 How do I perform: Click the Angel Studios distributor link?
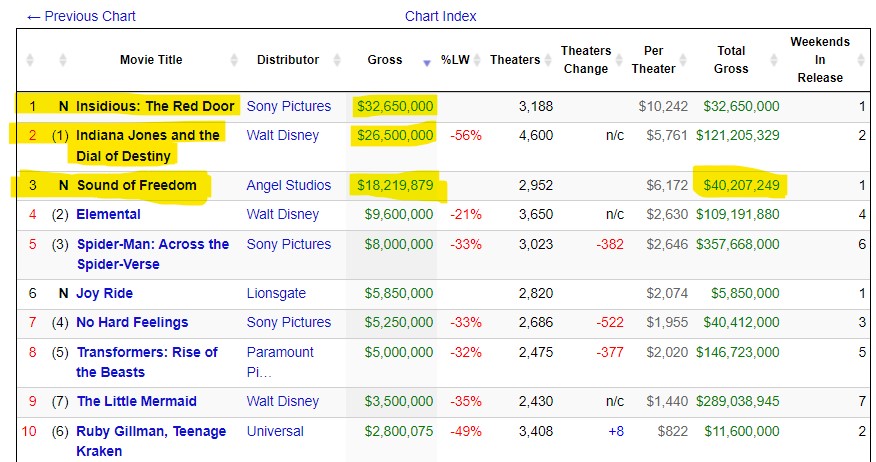click(289, 185)
